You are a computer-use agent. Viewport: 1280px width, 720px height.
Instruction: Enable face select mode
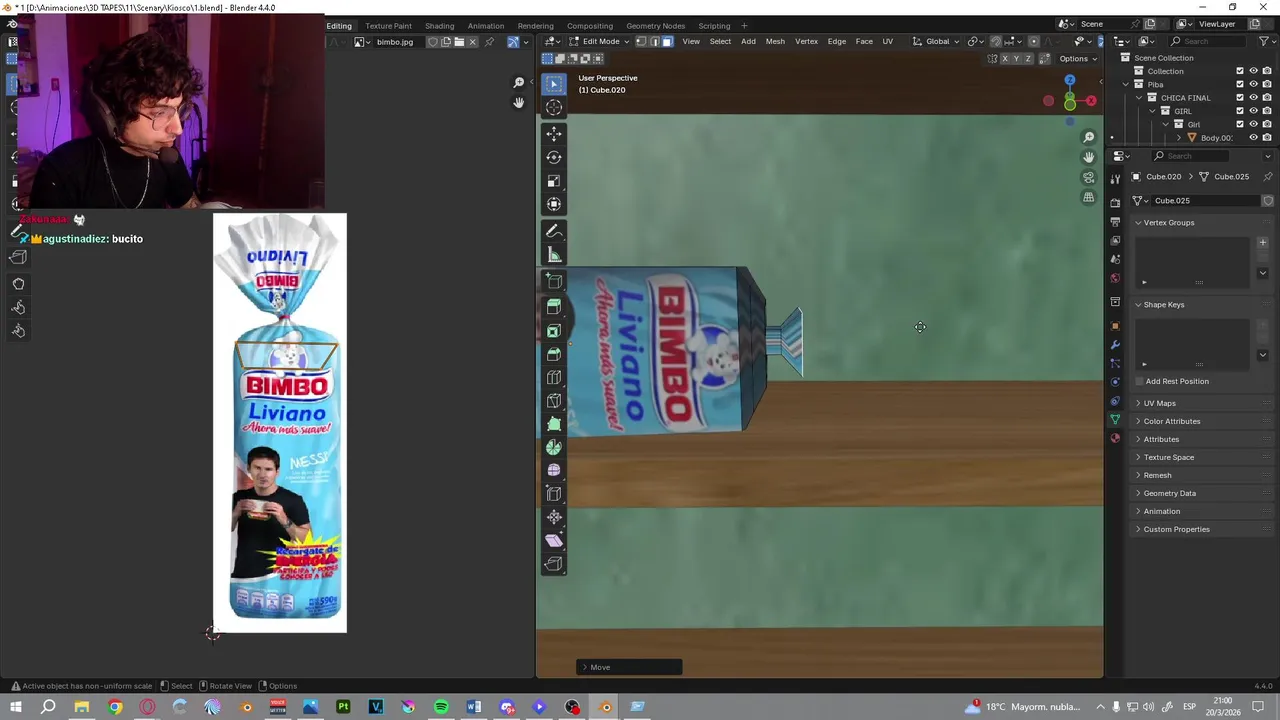pos(667,41)
